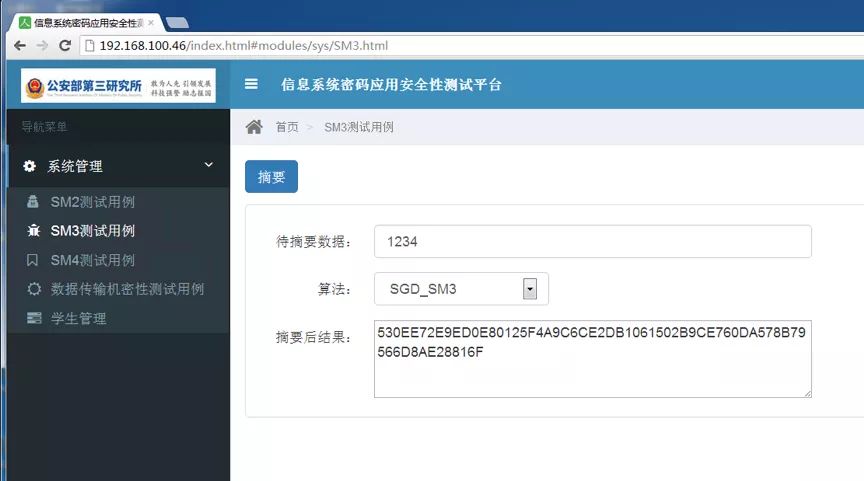Click the icon beside 数据传输机密性测试用例

pos(34,289)
